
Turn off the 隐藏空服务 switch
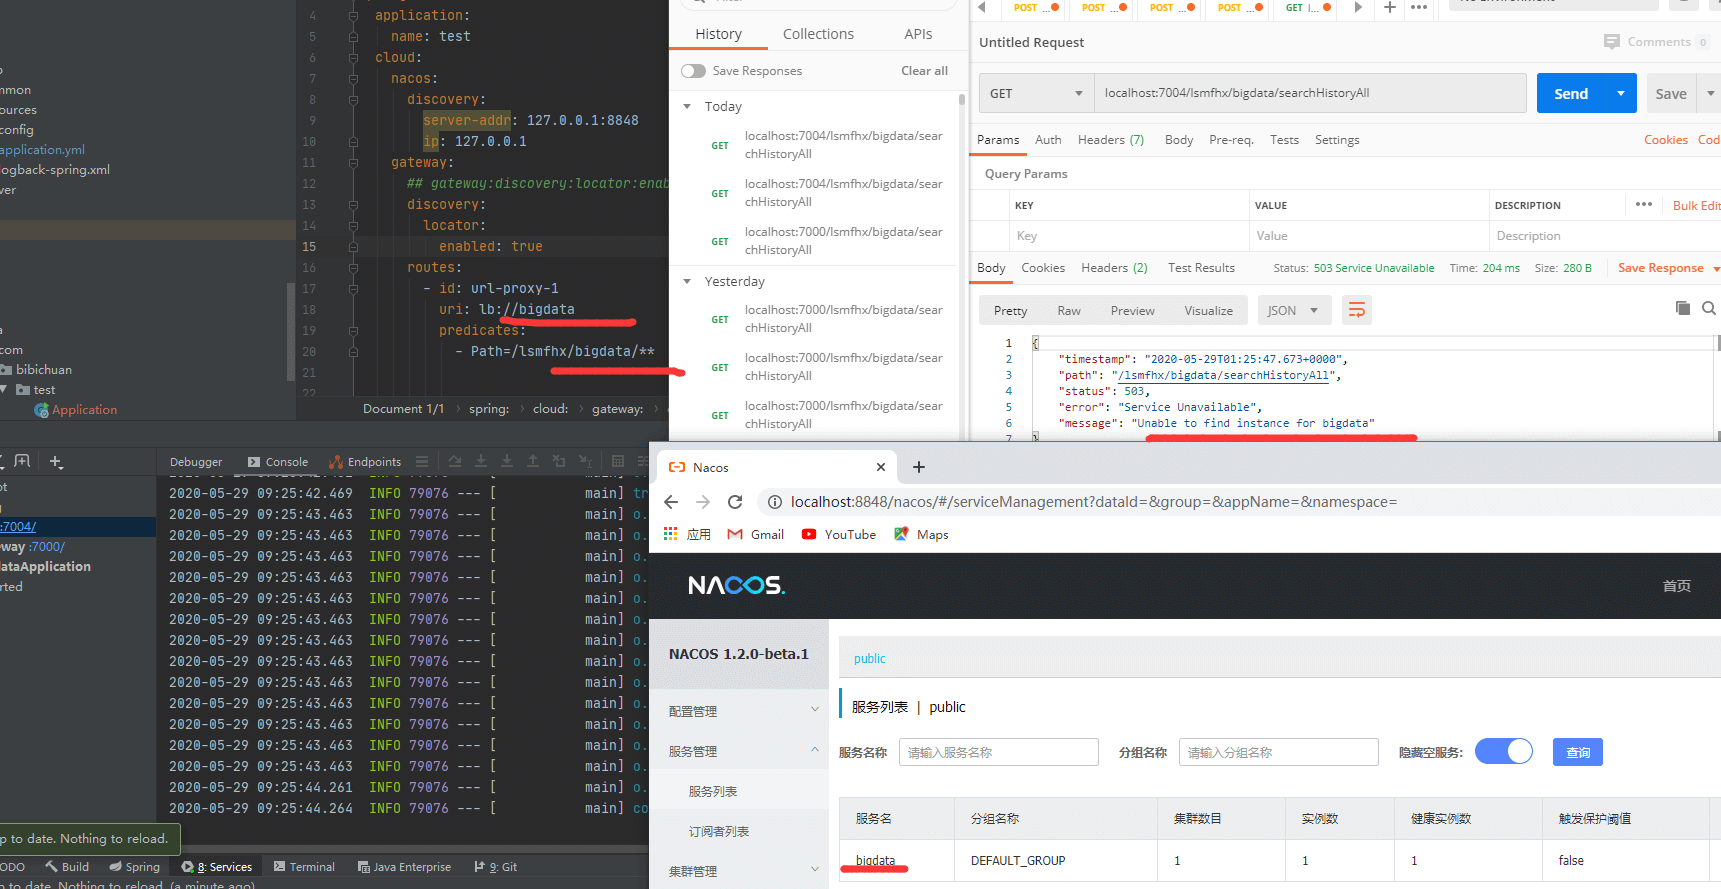(x=1503, y=752)
